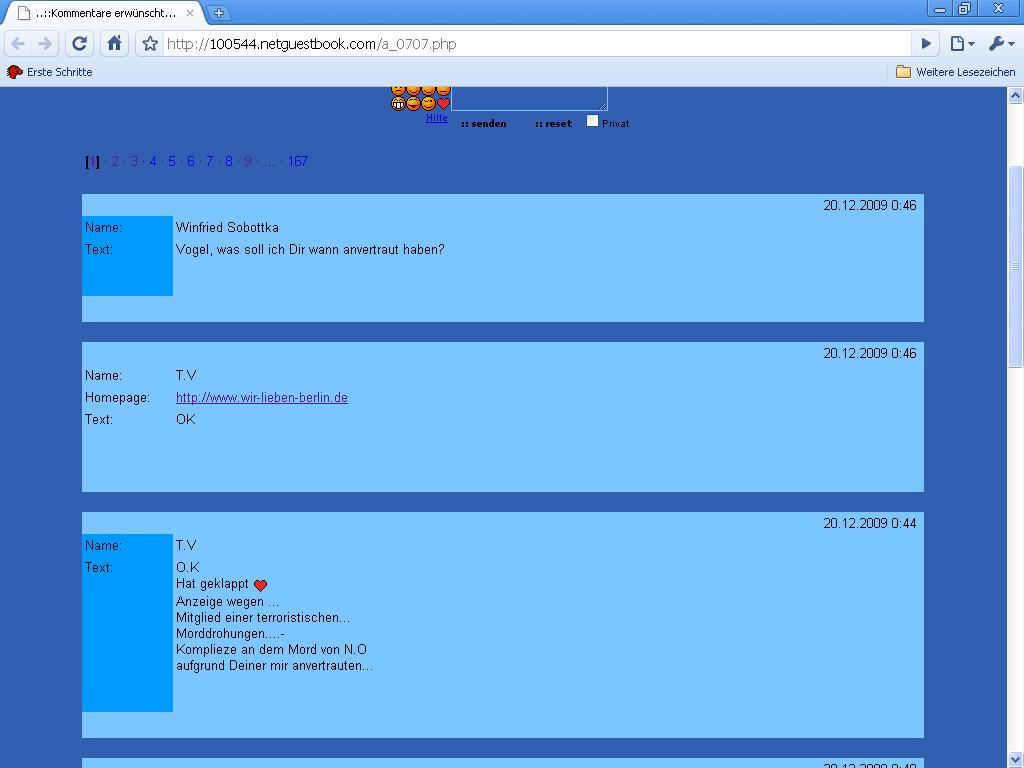Open the page menu dropdown
1024x768 pixels.
tap(962, 43)
